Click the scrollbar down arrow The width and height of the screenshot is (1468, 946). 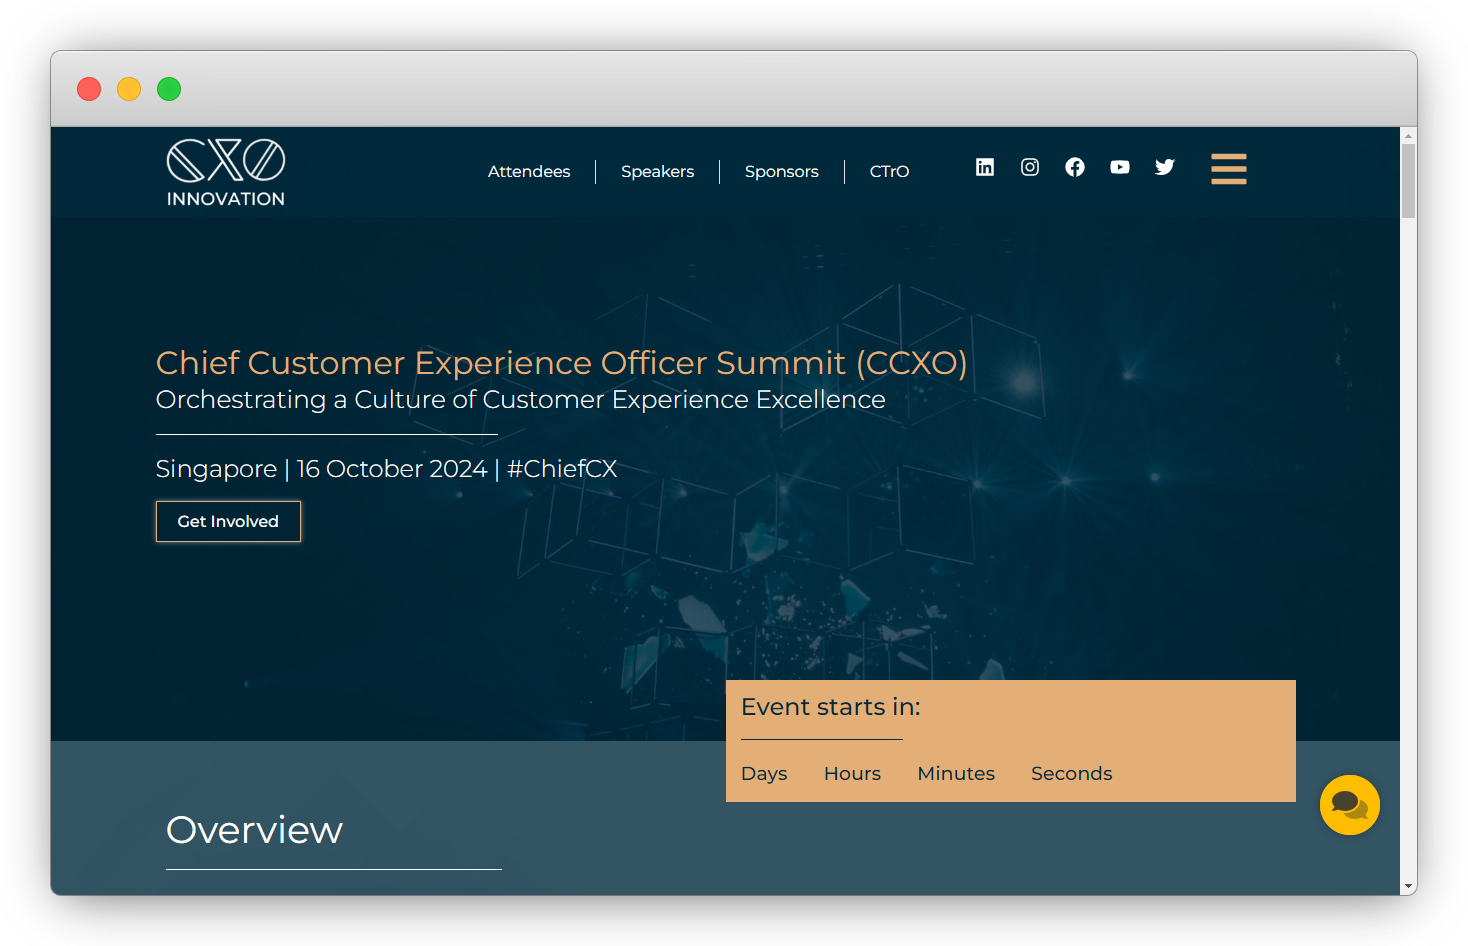point(1409,886)
